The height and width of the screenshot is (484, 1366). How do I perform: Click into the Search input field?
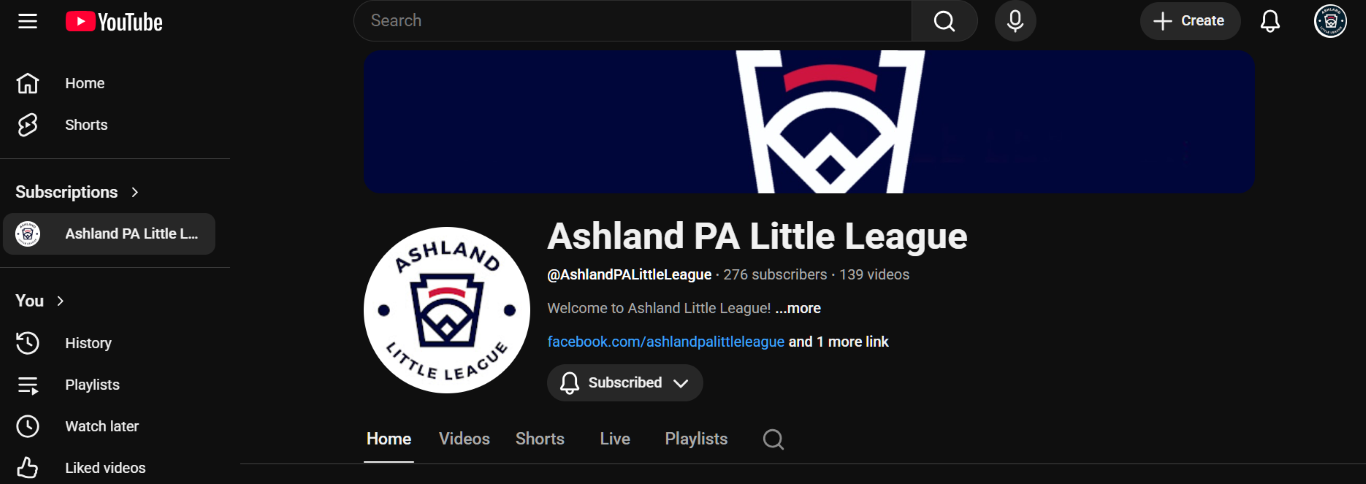pos(633,21)
